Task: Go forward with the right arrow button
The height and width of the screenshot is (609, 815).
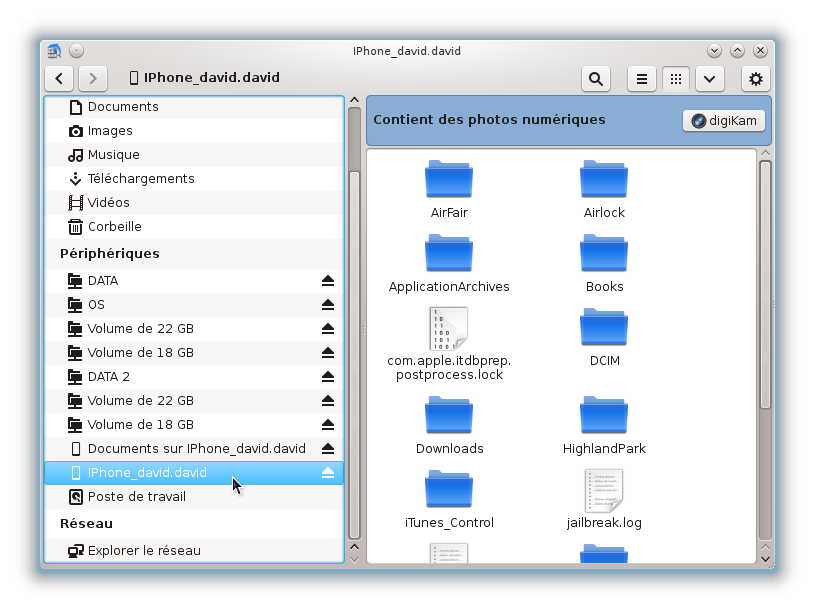Action: pyautogui.click(x=93, y=78)
